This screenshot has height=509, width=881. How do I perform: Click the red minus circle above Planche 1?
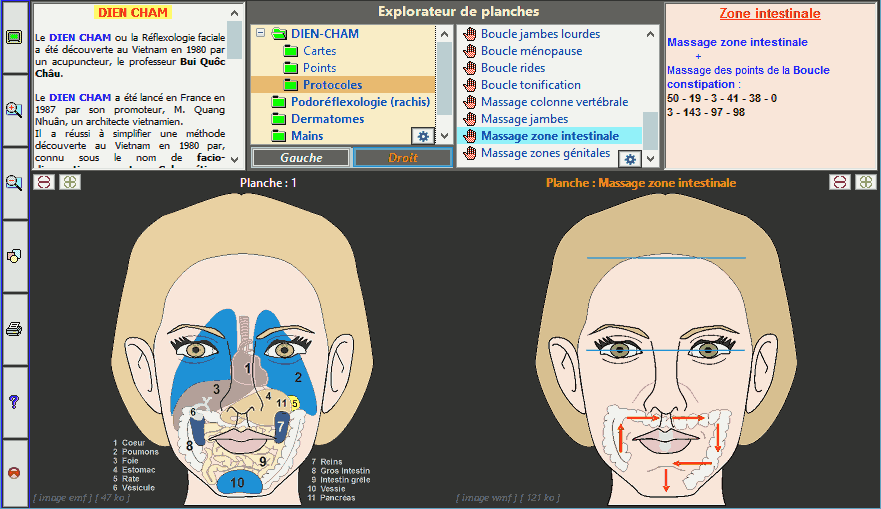(x=44, y=182)
